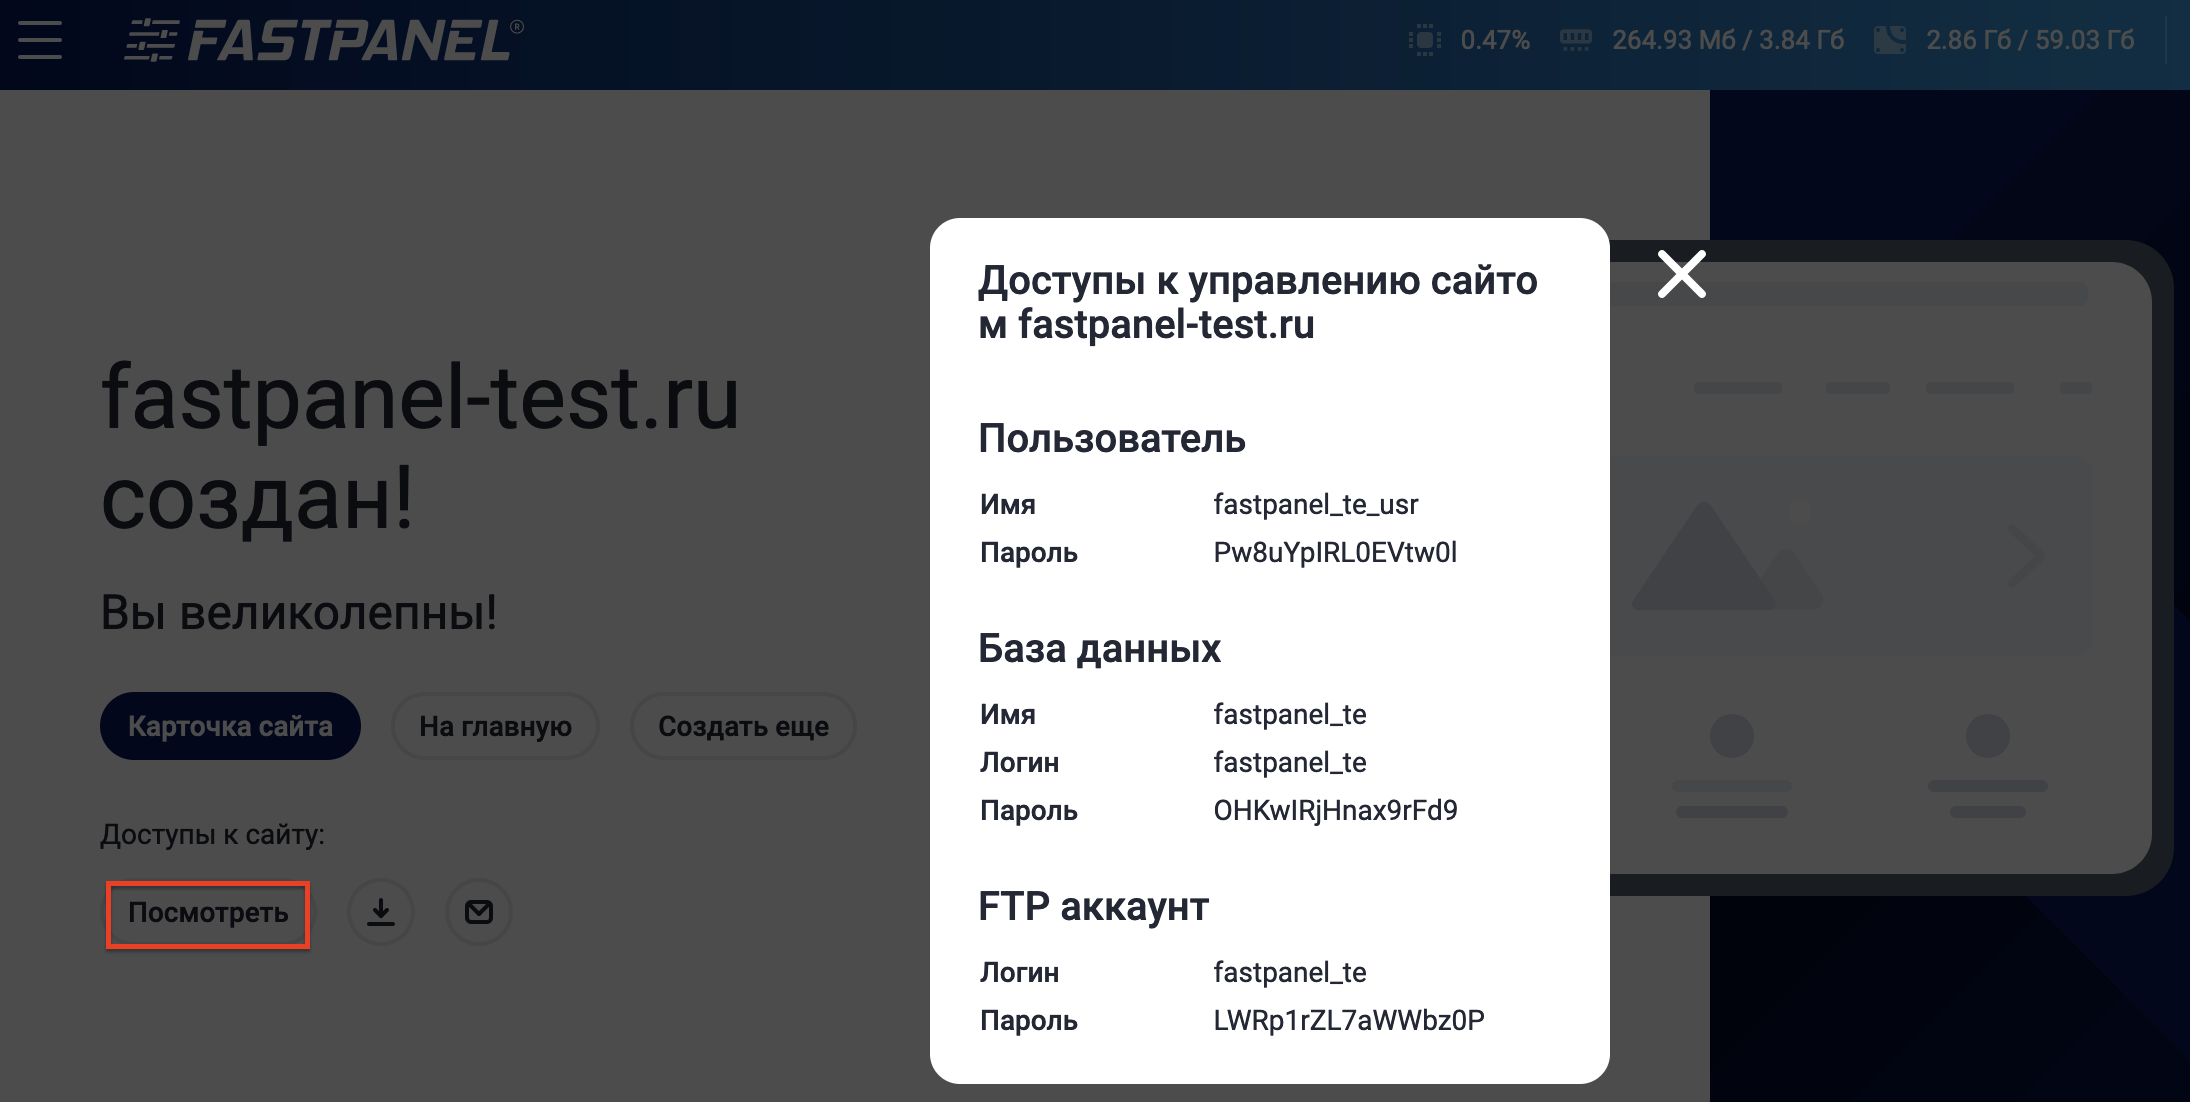Image resolution: width=2190 pixels, height=1102 pixels.
Task: Click disk usage 2.86 Гб / 59.03 Гб
Action: 2030,40
